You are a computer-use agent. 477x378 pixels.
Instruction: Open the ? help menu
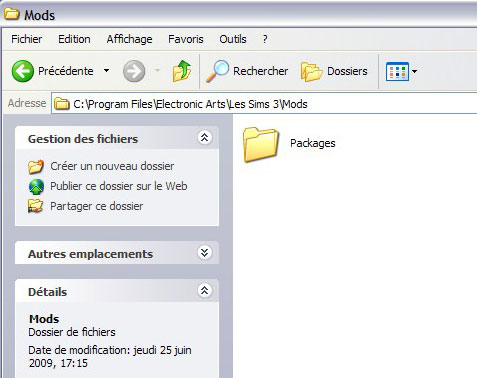click(265, 39)
